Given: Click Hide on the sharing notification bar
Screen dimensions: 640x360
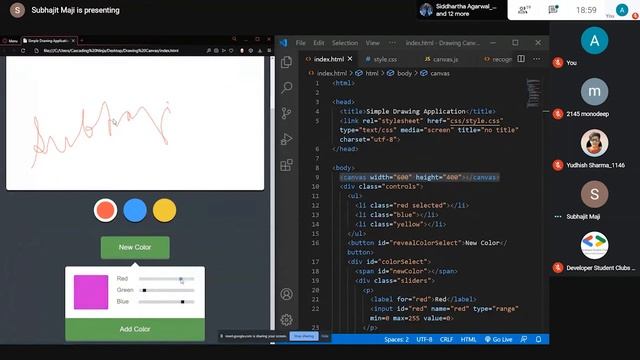Looking at the screenshot, I should click(x=325, y=336).
